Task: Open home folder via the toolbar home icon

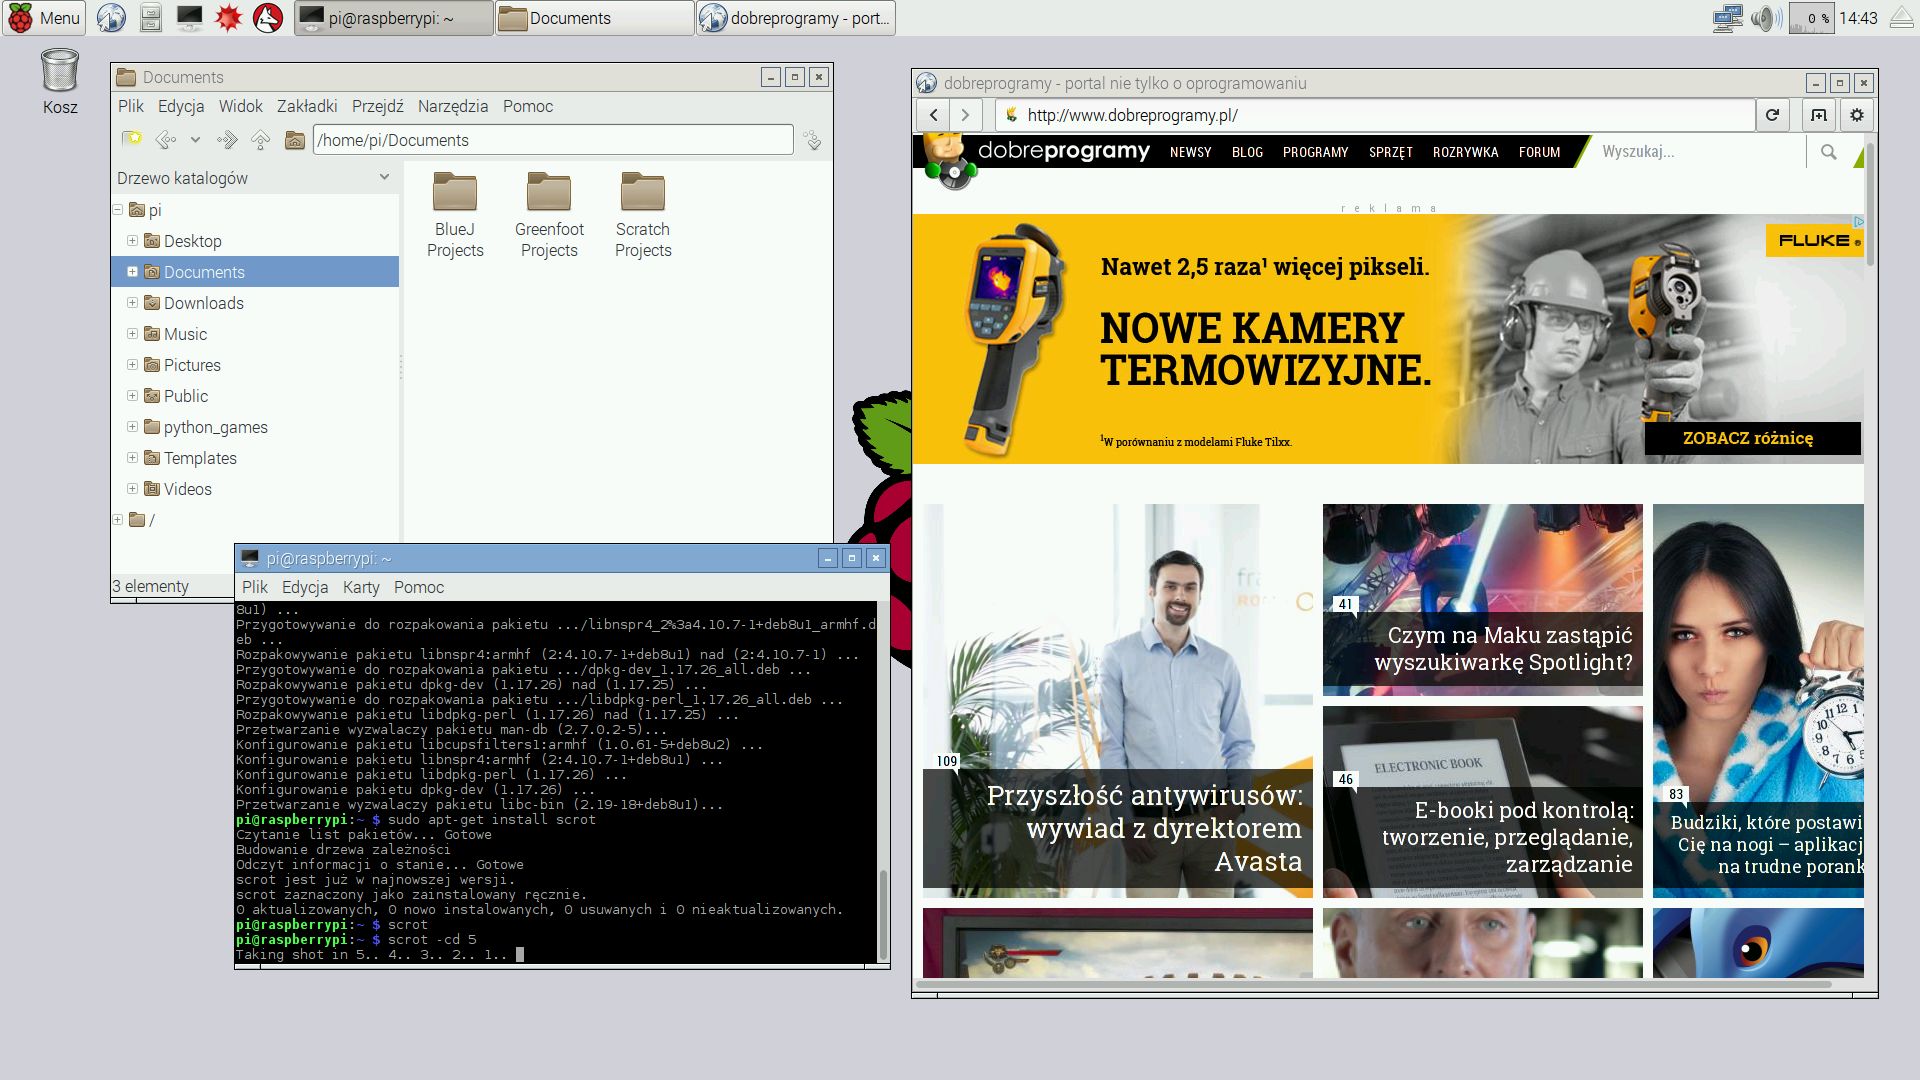Action: 294,140
